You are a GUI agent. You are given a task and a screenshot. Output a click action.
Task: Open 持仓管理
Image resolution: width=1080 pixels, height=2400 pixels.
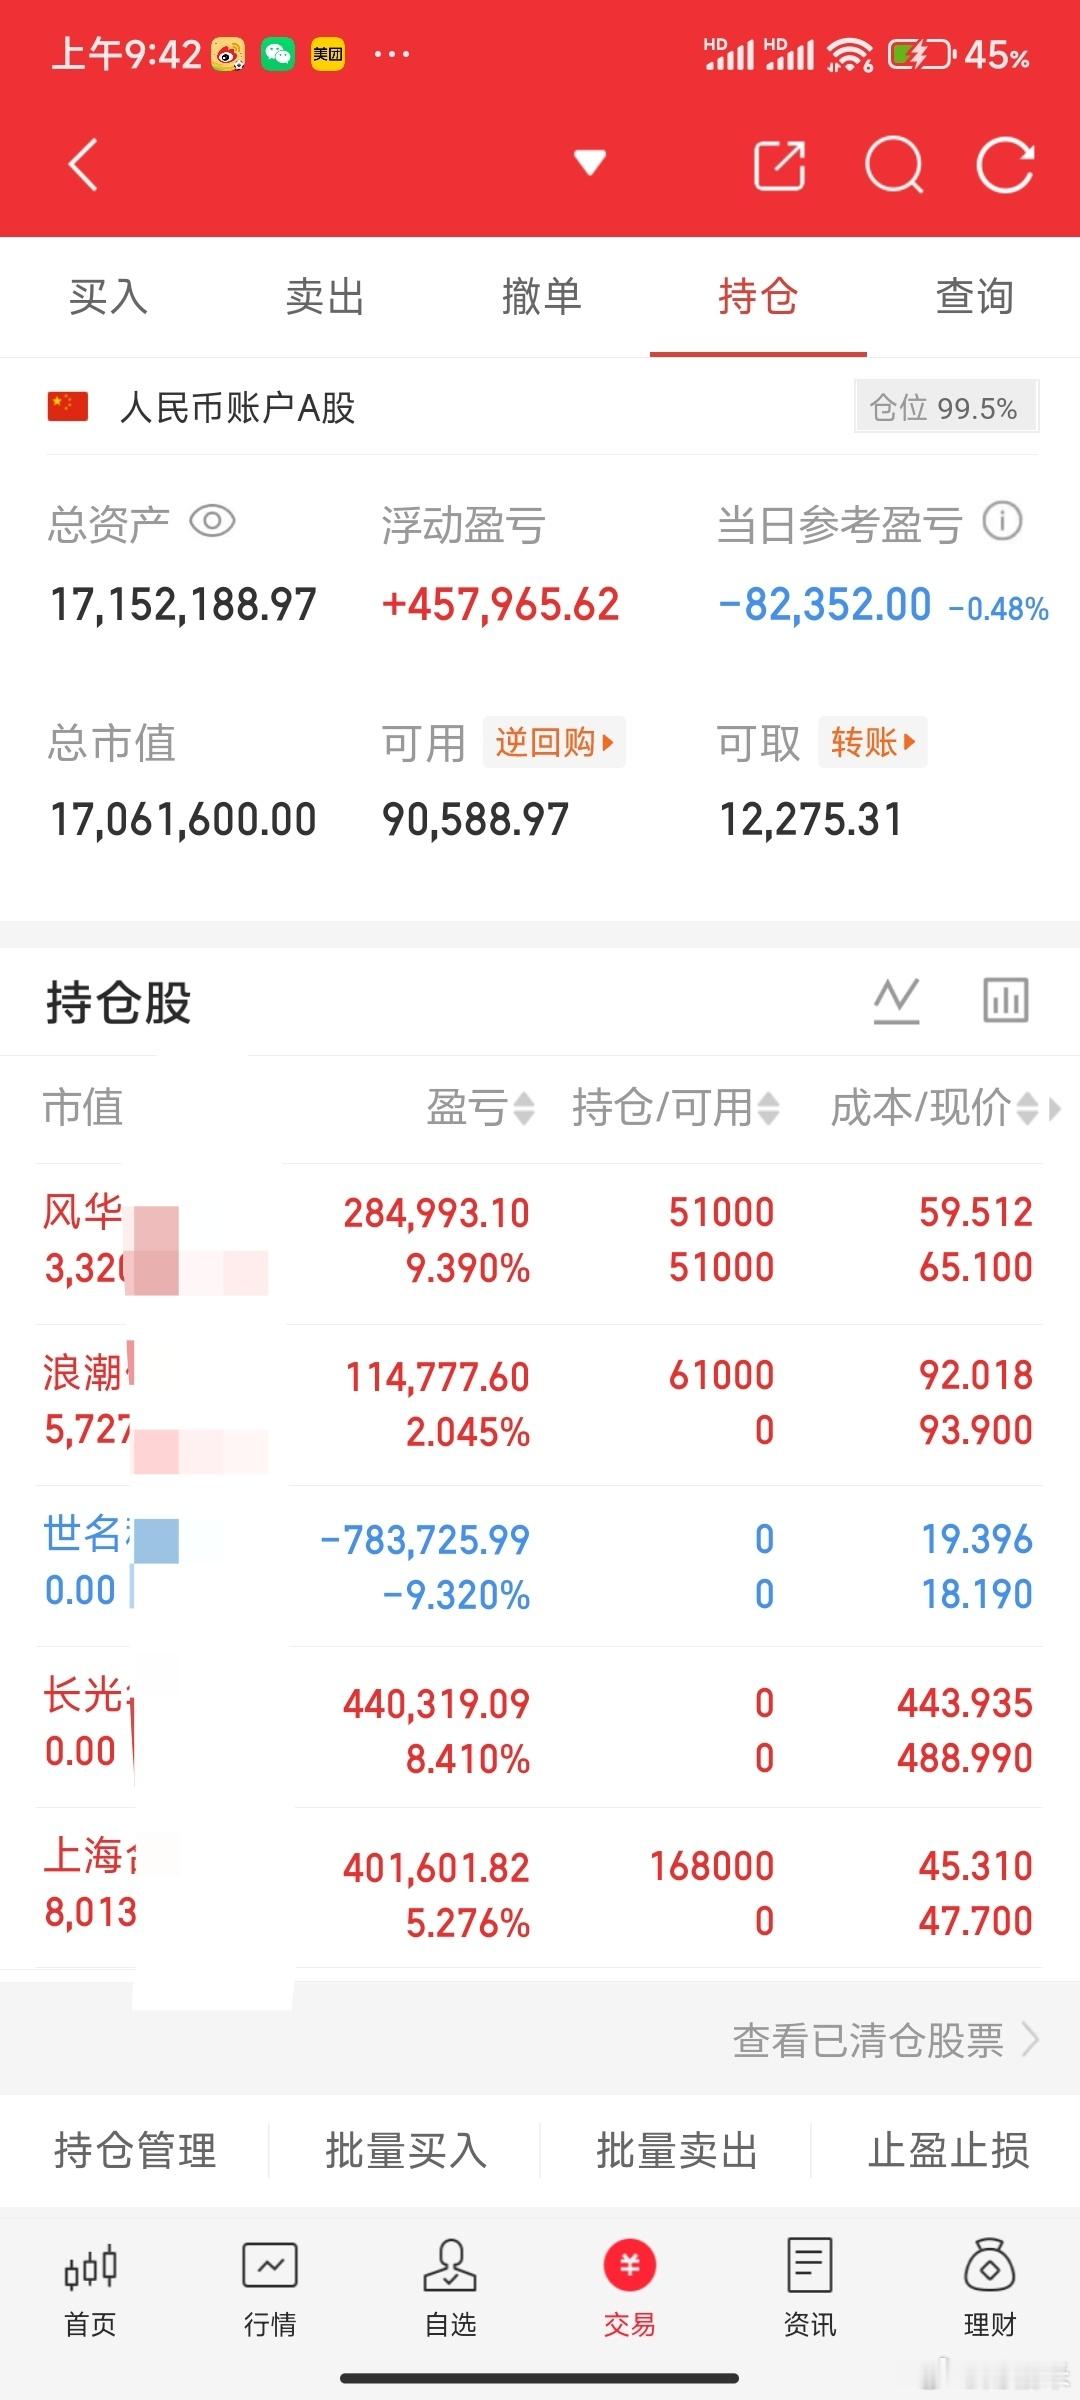[x=135, y=2150]
